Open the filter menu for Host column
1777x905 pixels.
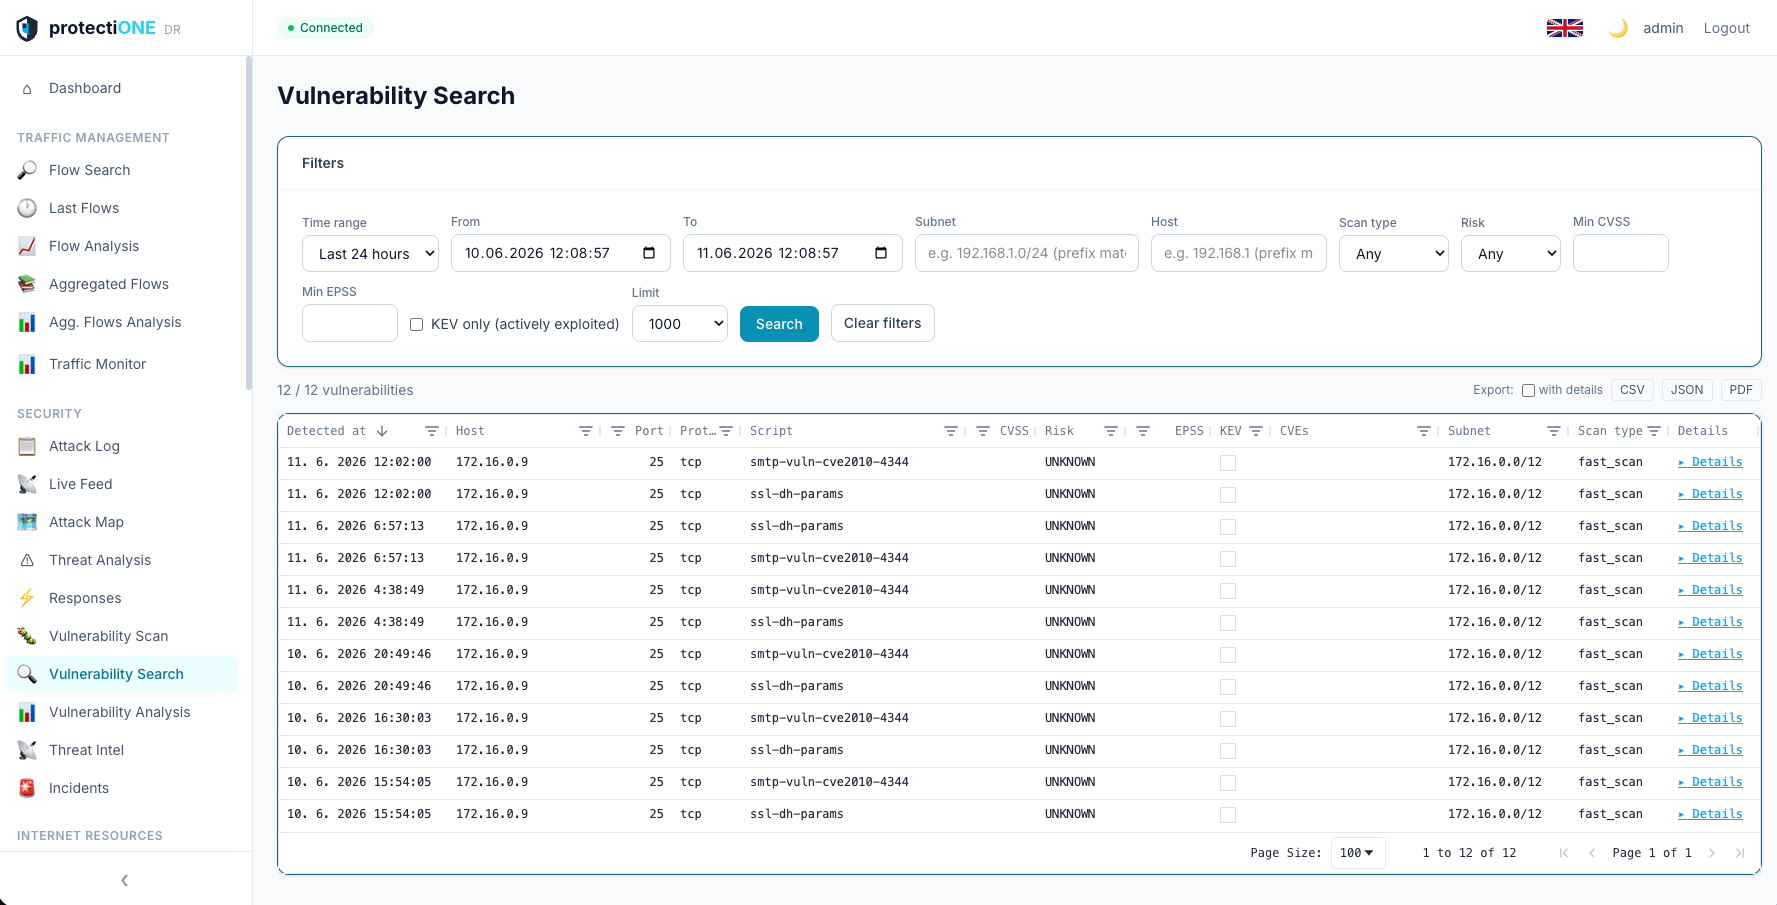click(586, 431)
